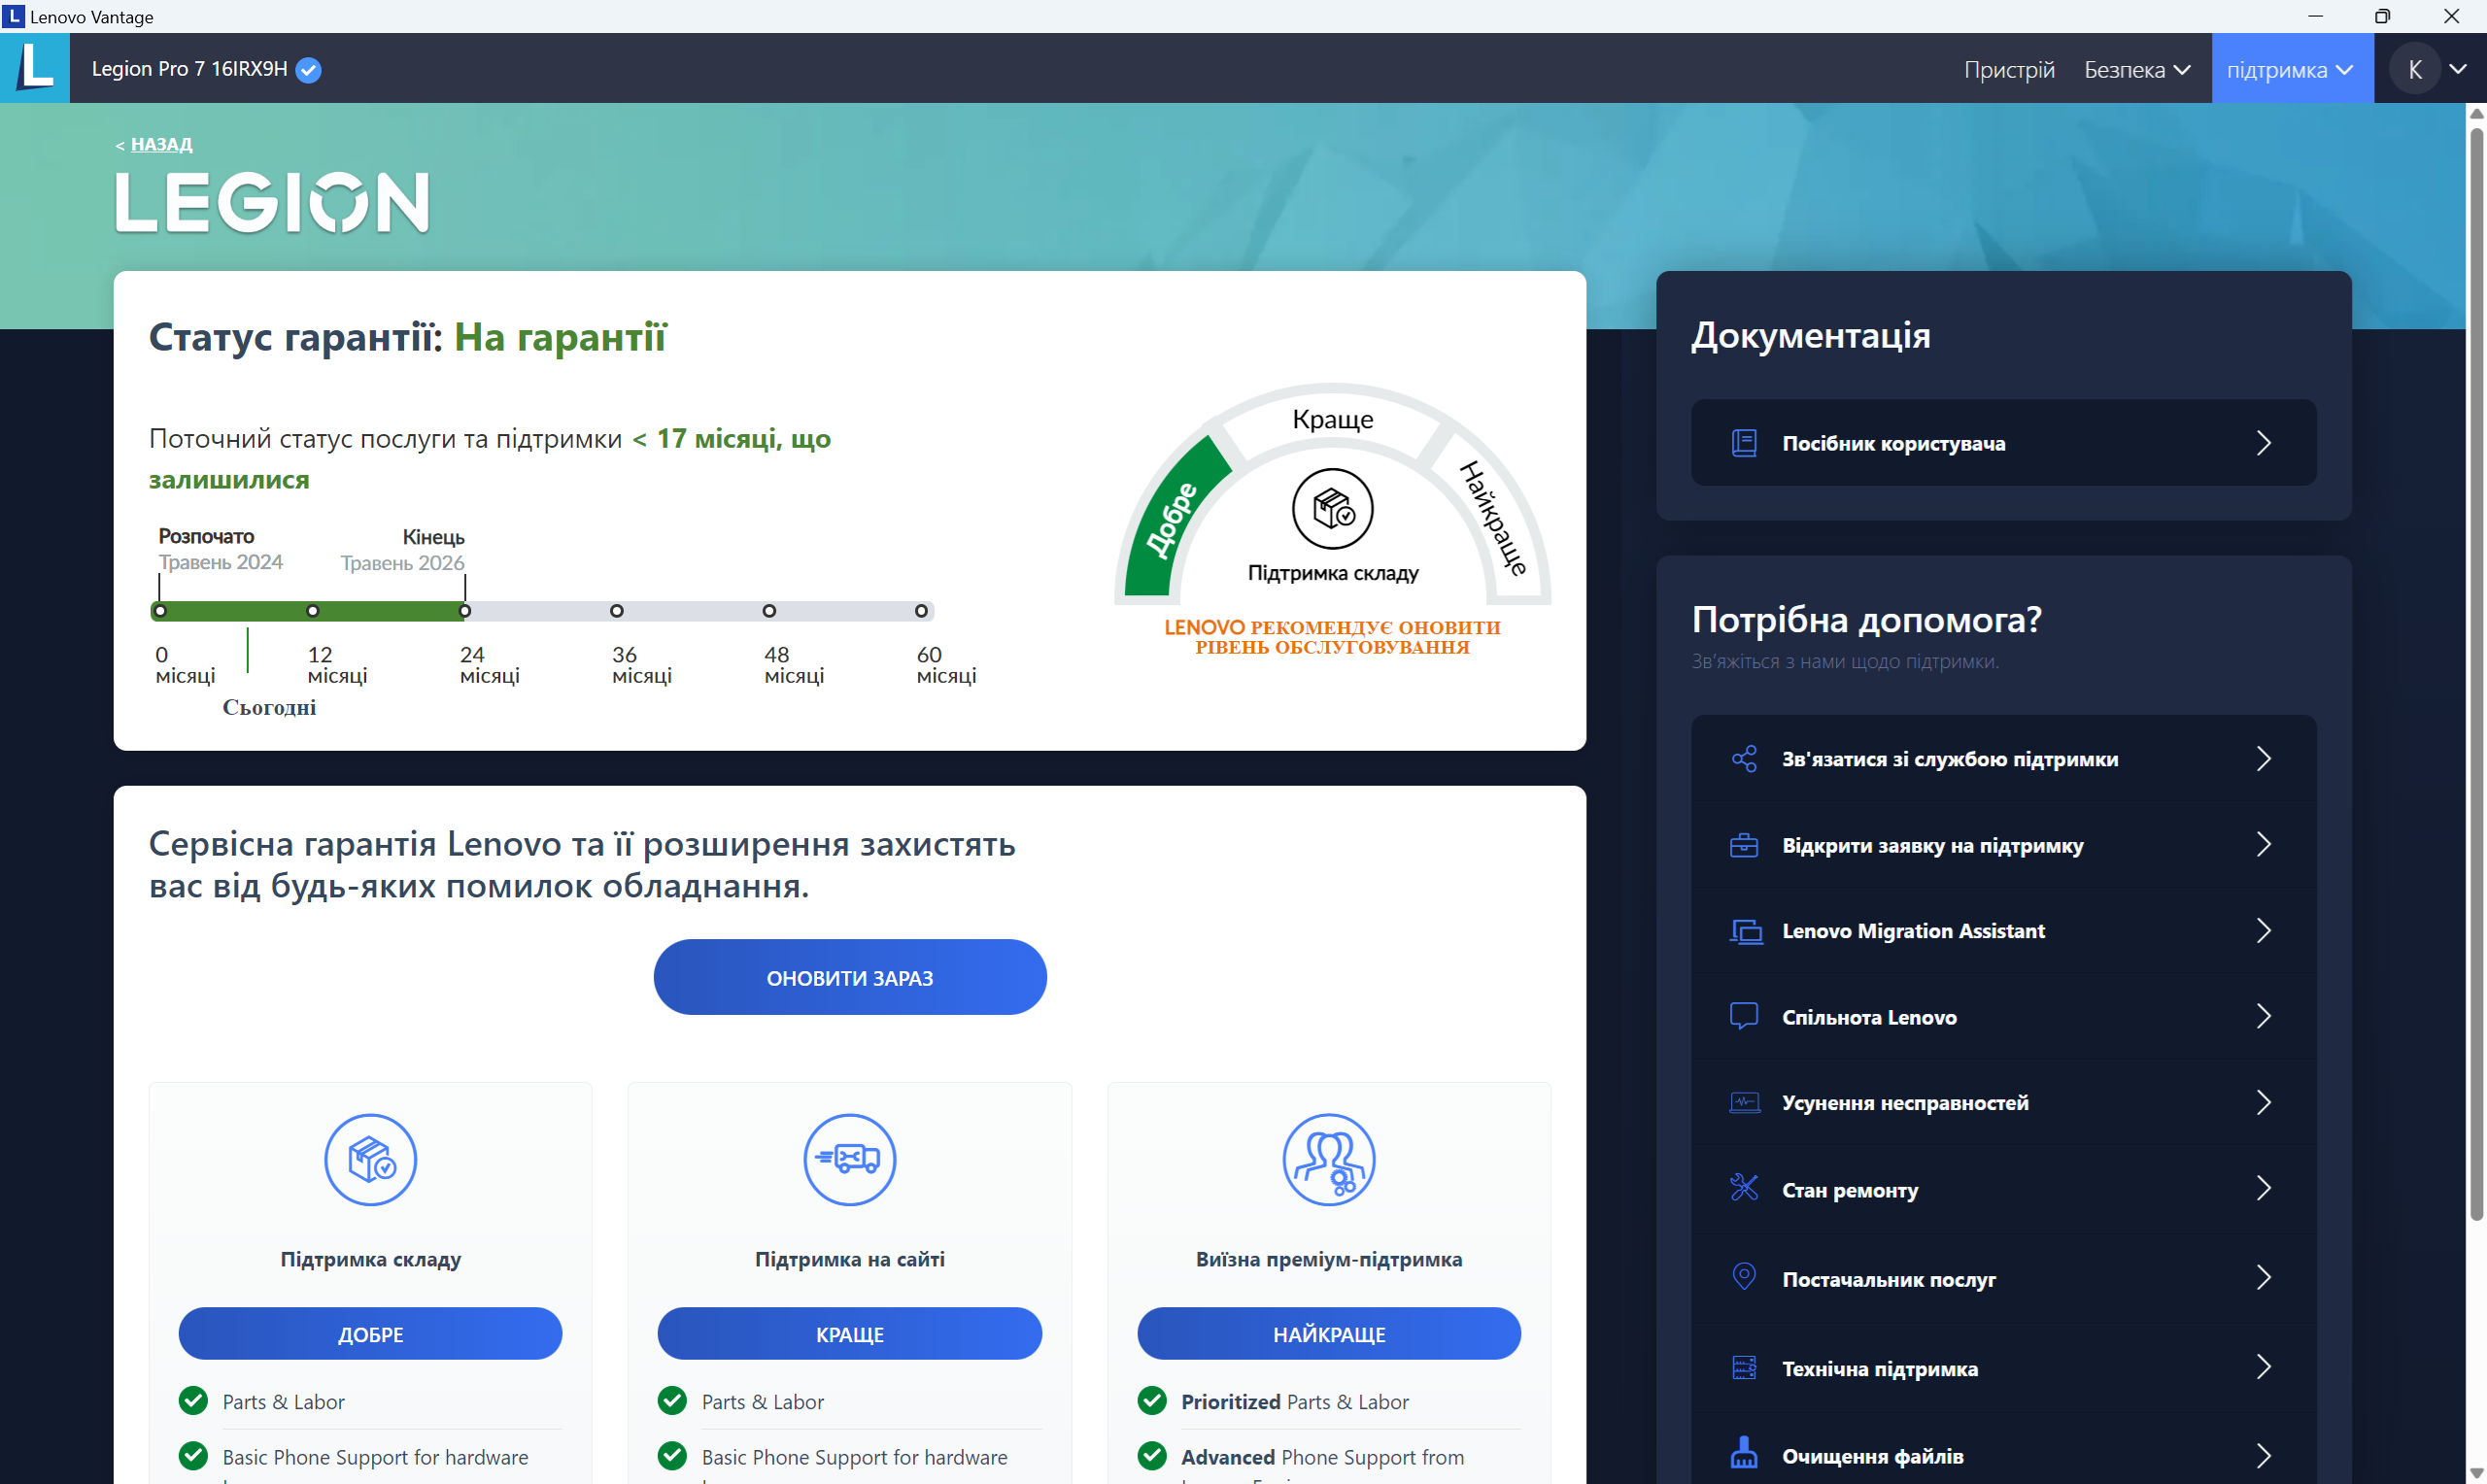The image size is (2487, 1484).
Task: Click the Lenovo Vantage home logo icon
Action: tap(35, 68)
